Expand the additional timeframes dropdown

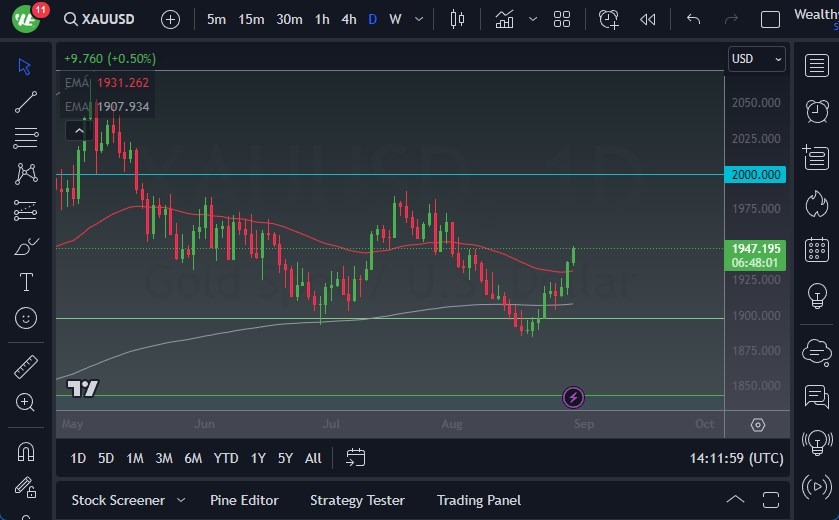[418, 19]
